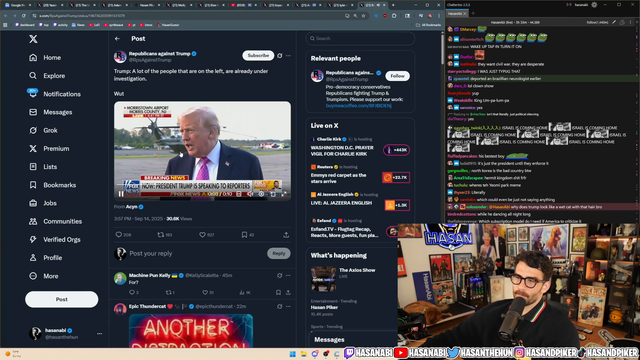
Task: Bookmark Machine Pun Kelly's reply
Action: 278,292
